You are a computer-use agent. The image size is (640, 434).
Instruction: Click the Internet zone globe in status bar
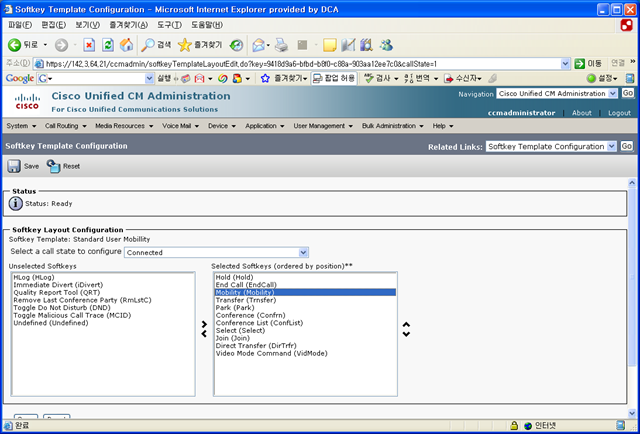pyautogui.click(x=528, y=425)
